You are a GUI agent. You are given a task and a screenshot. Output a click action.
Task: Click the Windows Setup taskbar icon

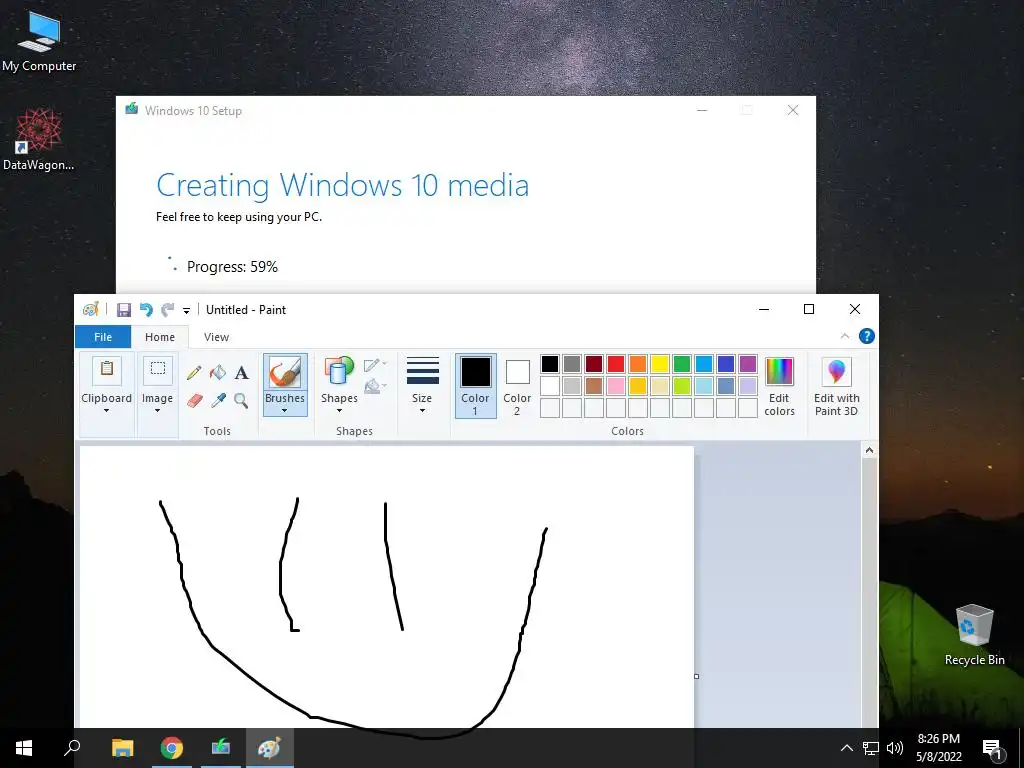[221, 748]
